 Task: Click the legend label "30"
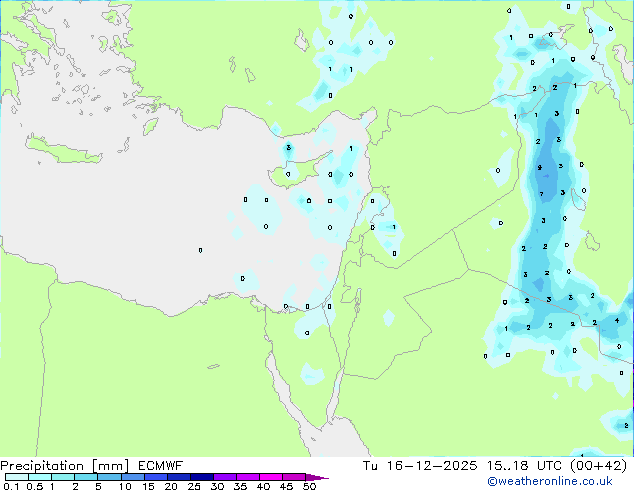click(x=217, y=486)
